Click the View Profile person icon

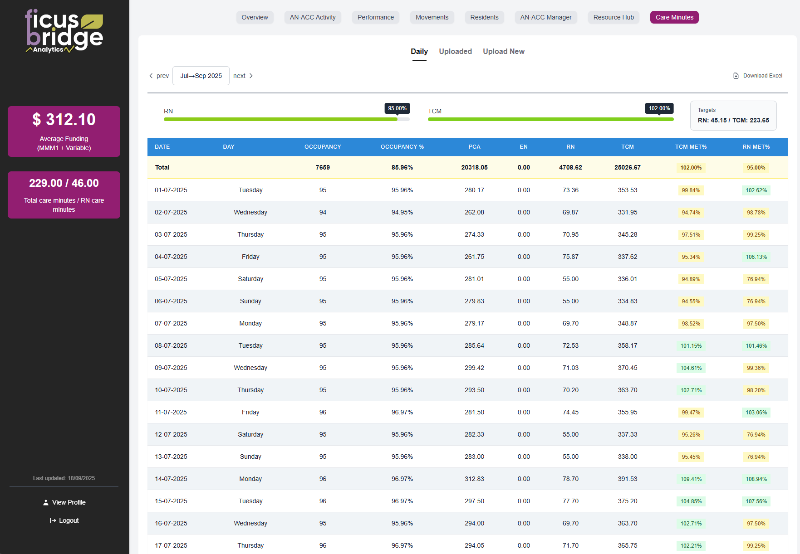click(45, 502)
